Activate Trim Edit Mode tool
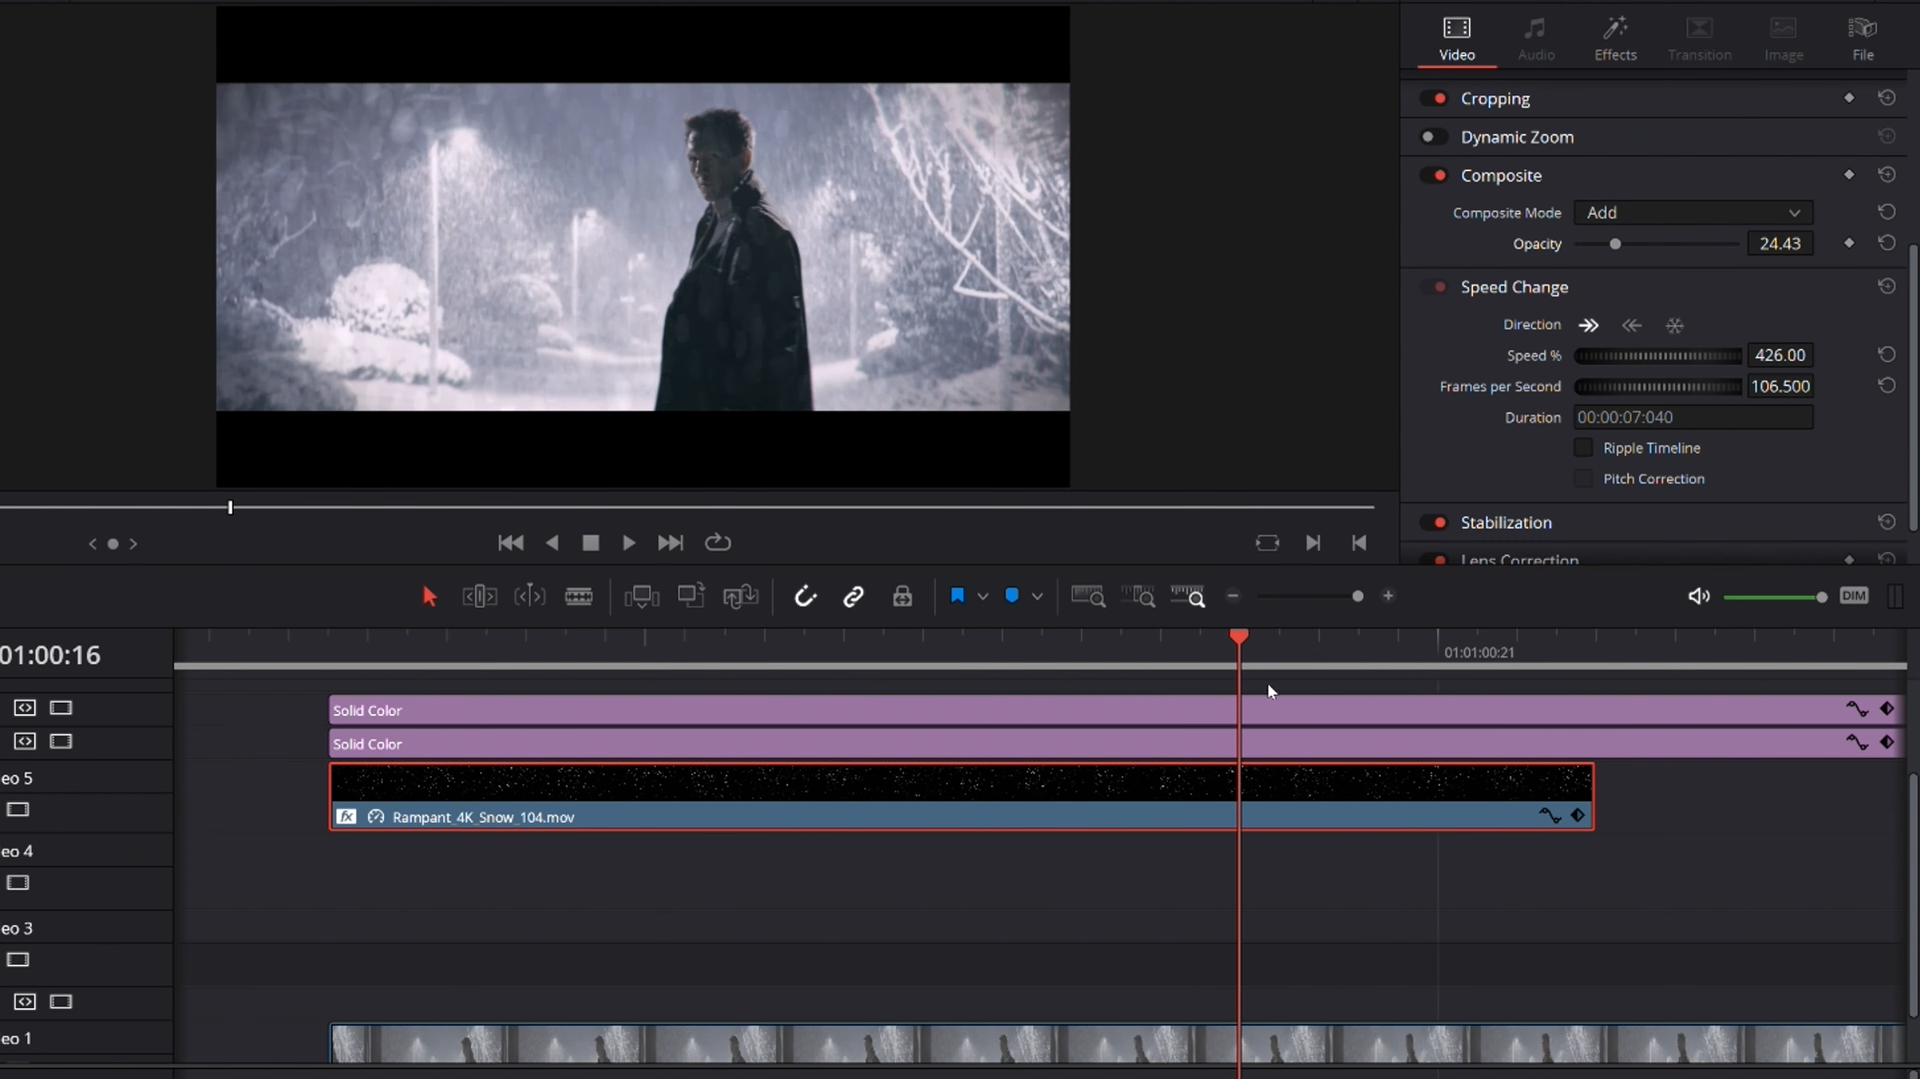Viewport: 1920px width, 1079px height. pos(480,597)
